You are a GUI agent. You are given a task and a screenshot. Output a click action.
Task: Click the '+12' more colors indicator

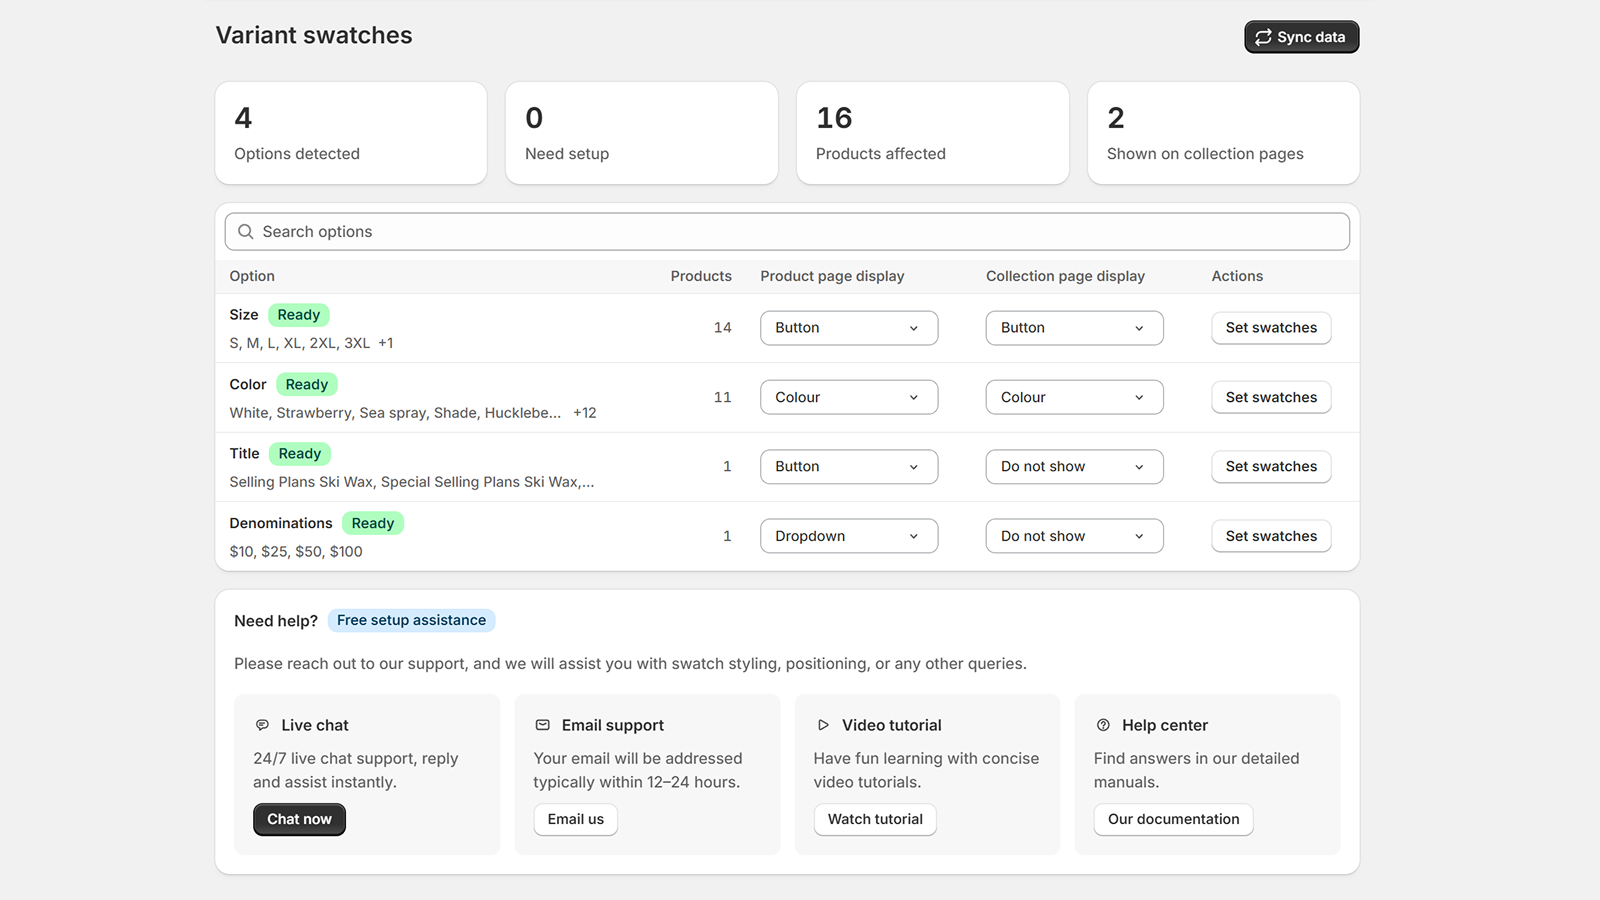(x=585, y=413)
